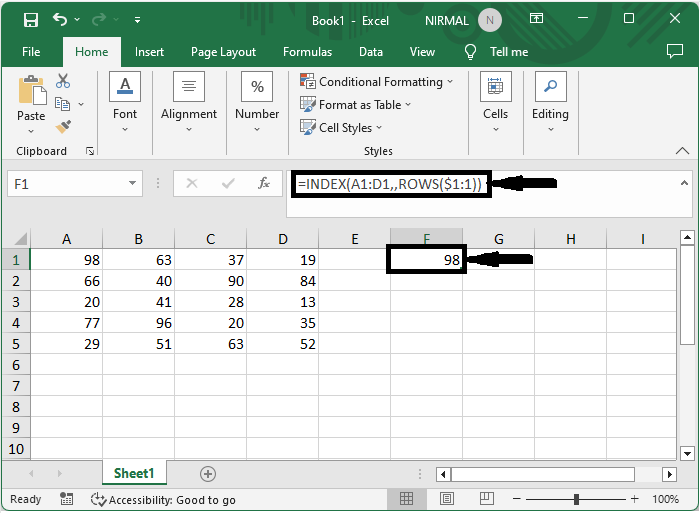This screenshot has height=513, width=700.
Task: Select row 3 header
Action: [x=16, y=302]
